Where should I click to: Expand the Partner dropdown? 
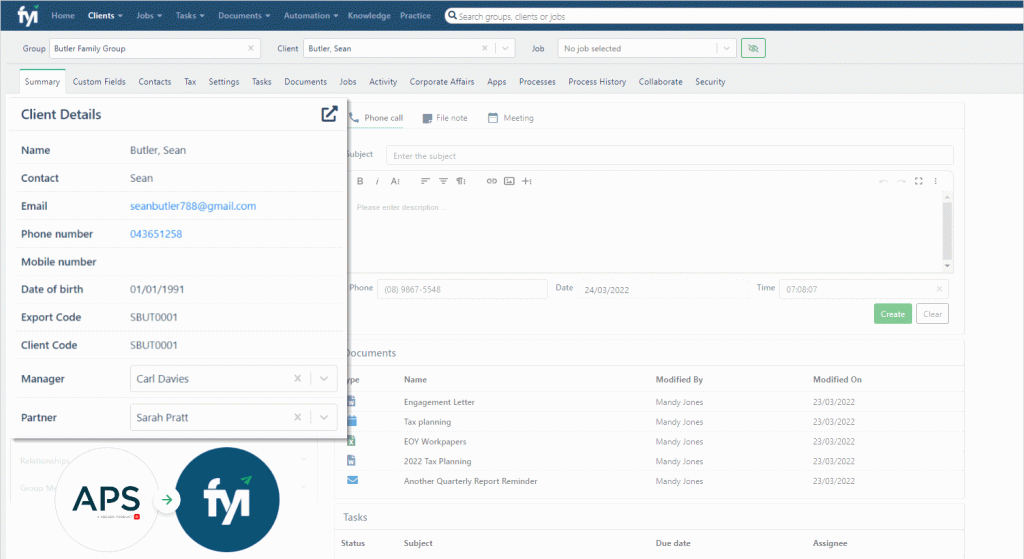point(323,417)
